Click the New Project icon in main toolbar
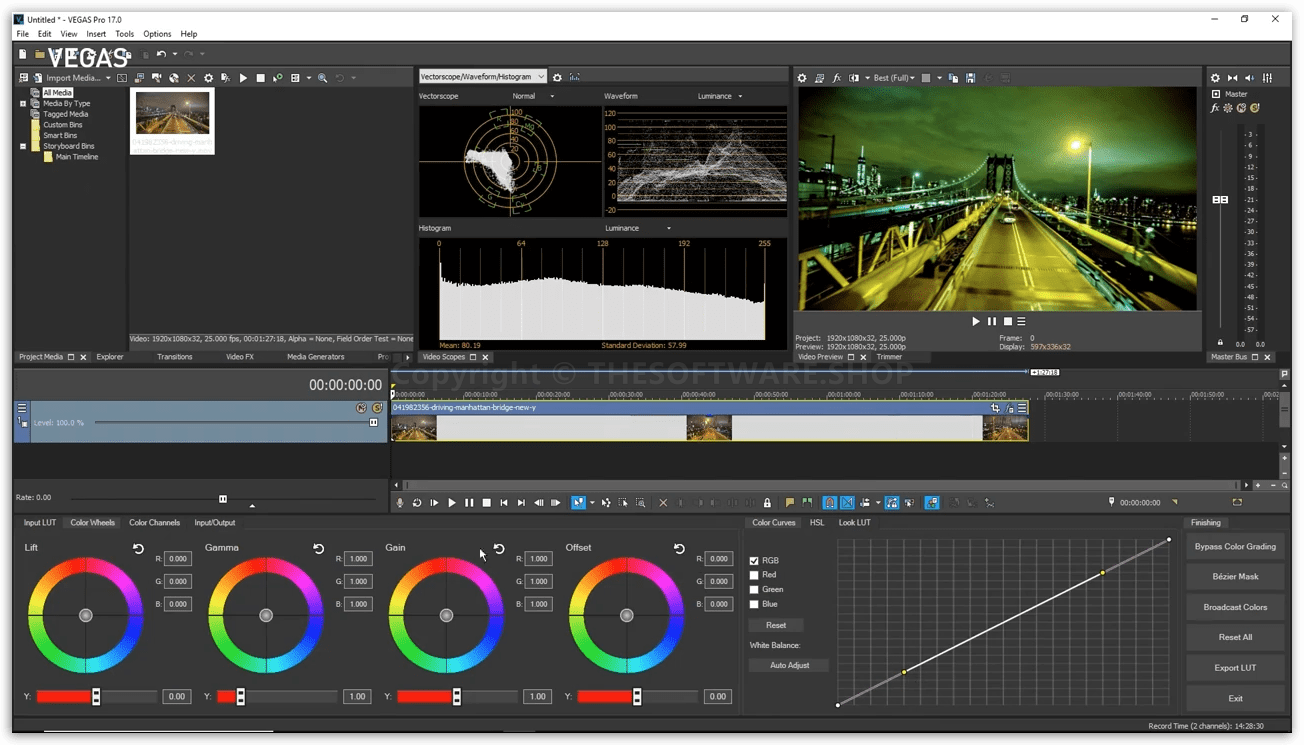This screenshot has height=745, width=1304. coord(22,54)
